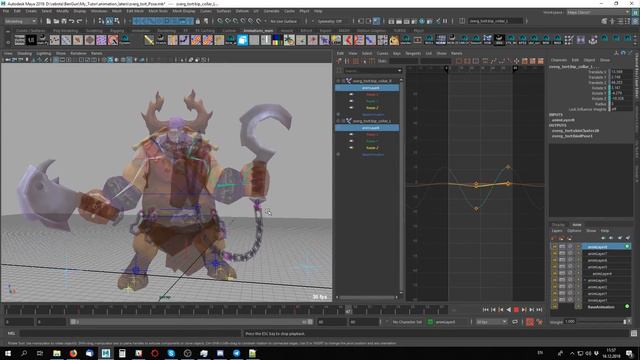This screenshot has height=360, width=640.
Task: Select Rotate Z curve under bip_collar_L
Action: 372,148
